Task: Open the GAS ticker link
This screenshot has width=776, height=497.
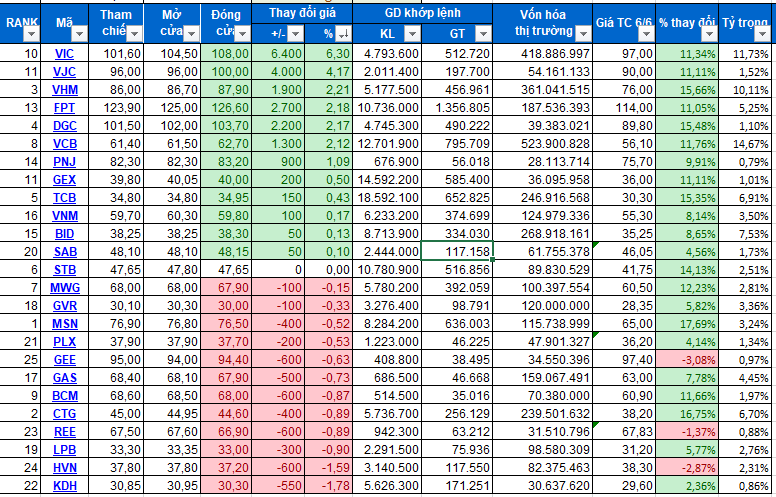Action: (x=65, y=378)
